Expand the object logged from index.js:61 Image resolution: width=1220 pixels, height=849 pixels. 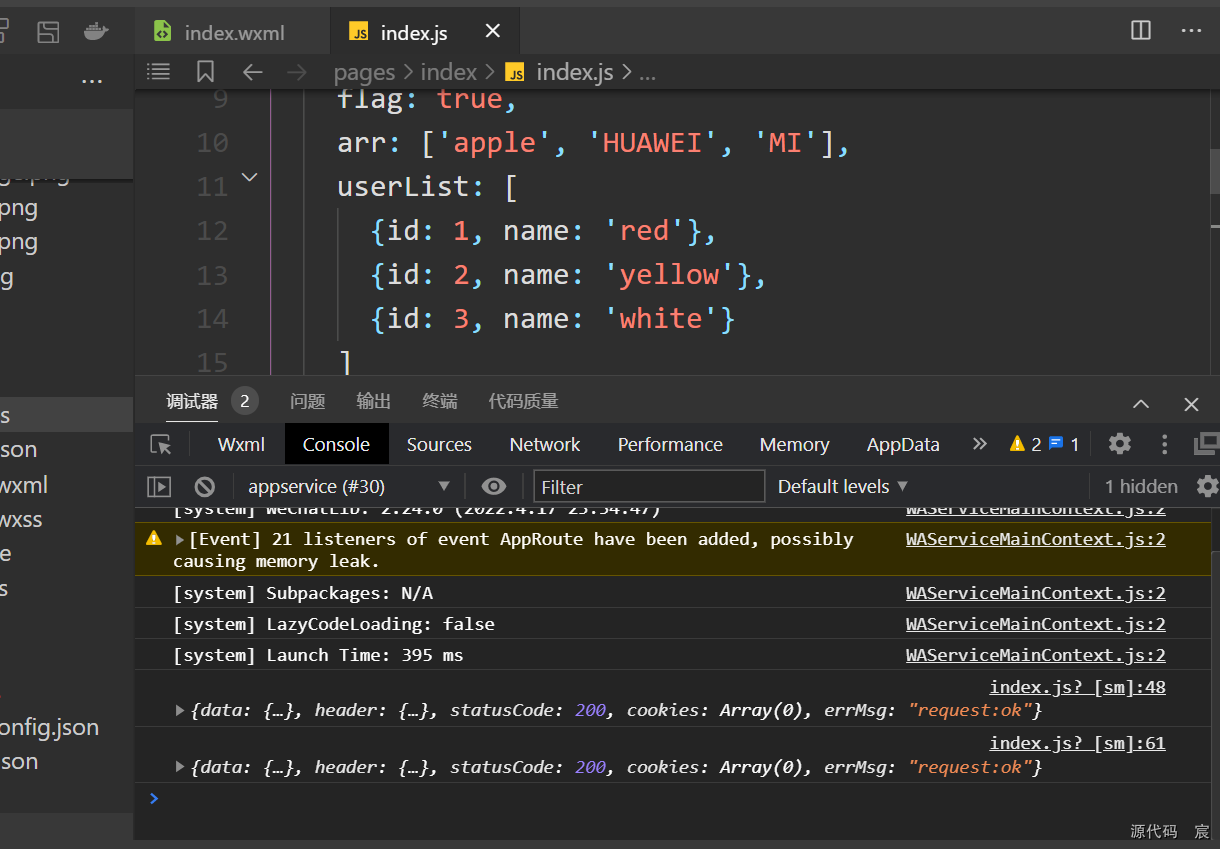coord(180,767)
